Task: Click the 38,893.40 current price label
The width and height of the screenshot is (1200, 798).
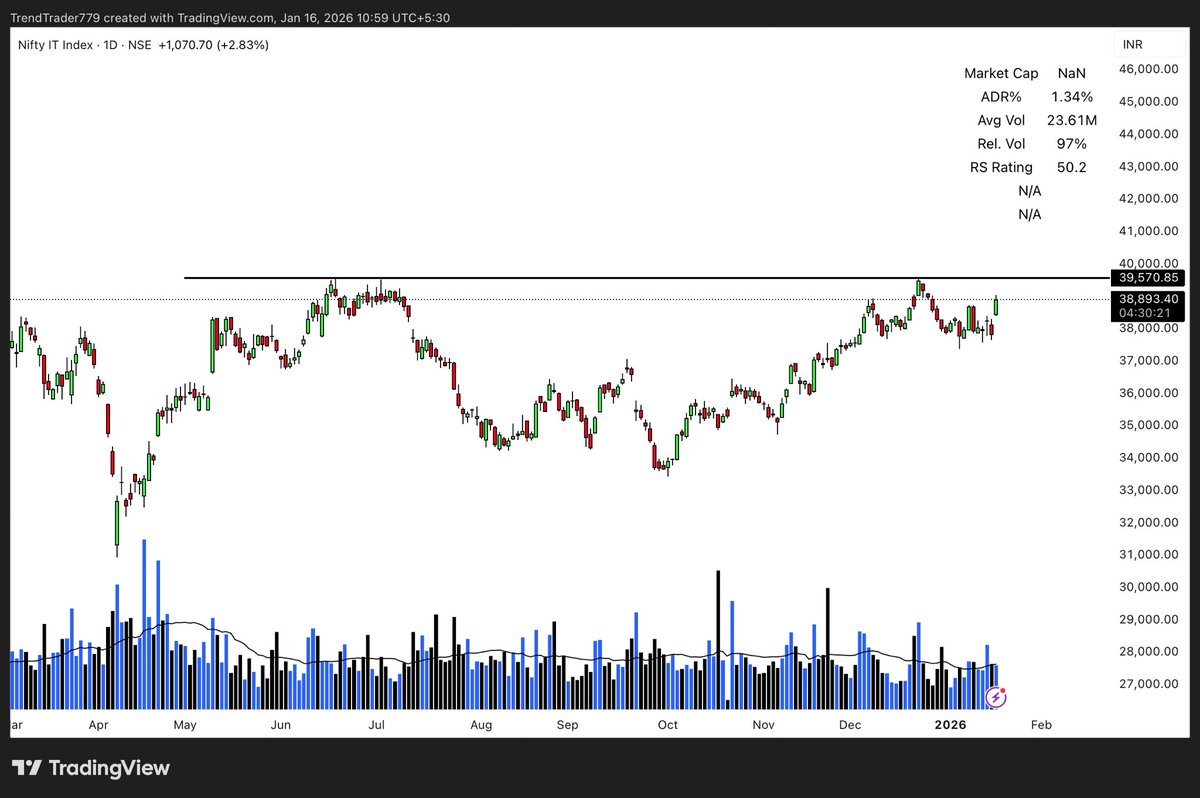Action: [x=1148, y=299]
